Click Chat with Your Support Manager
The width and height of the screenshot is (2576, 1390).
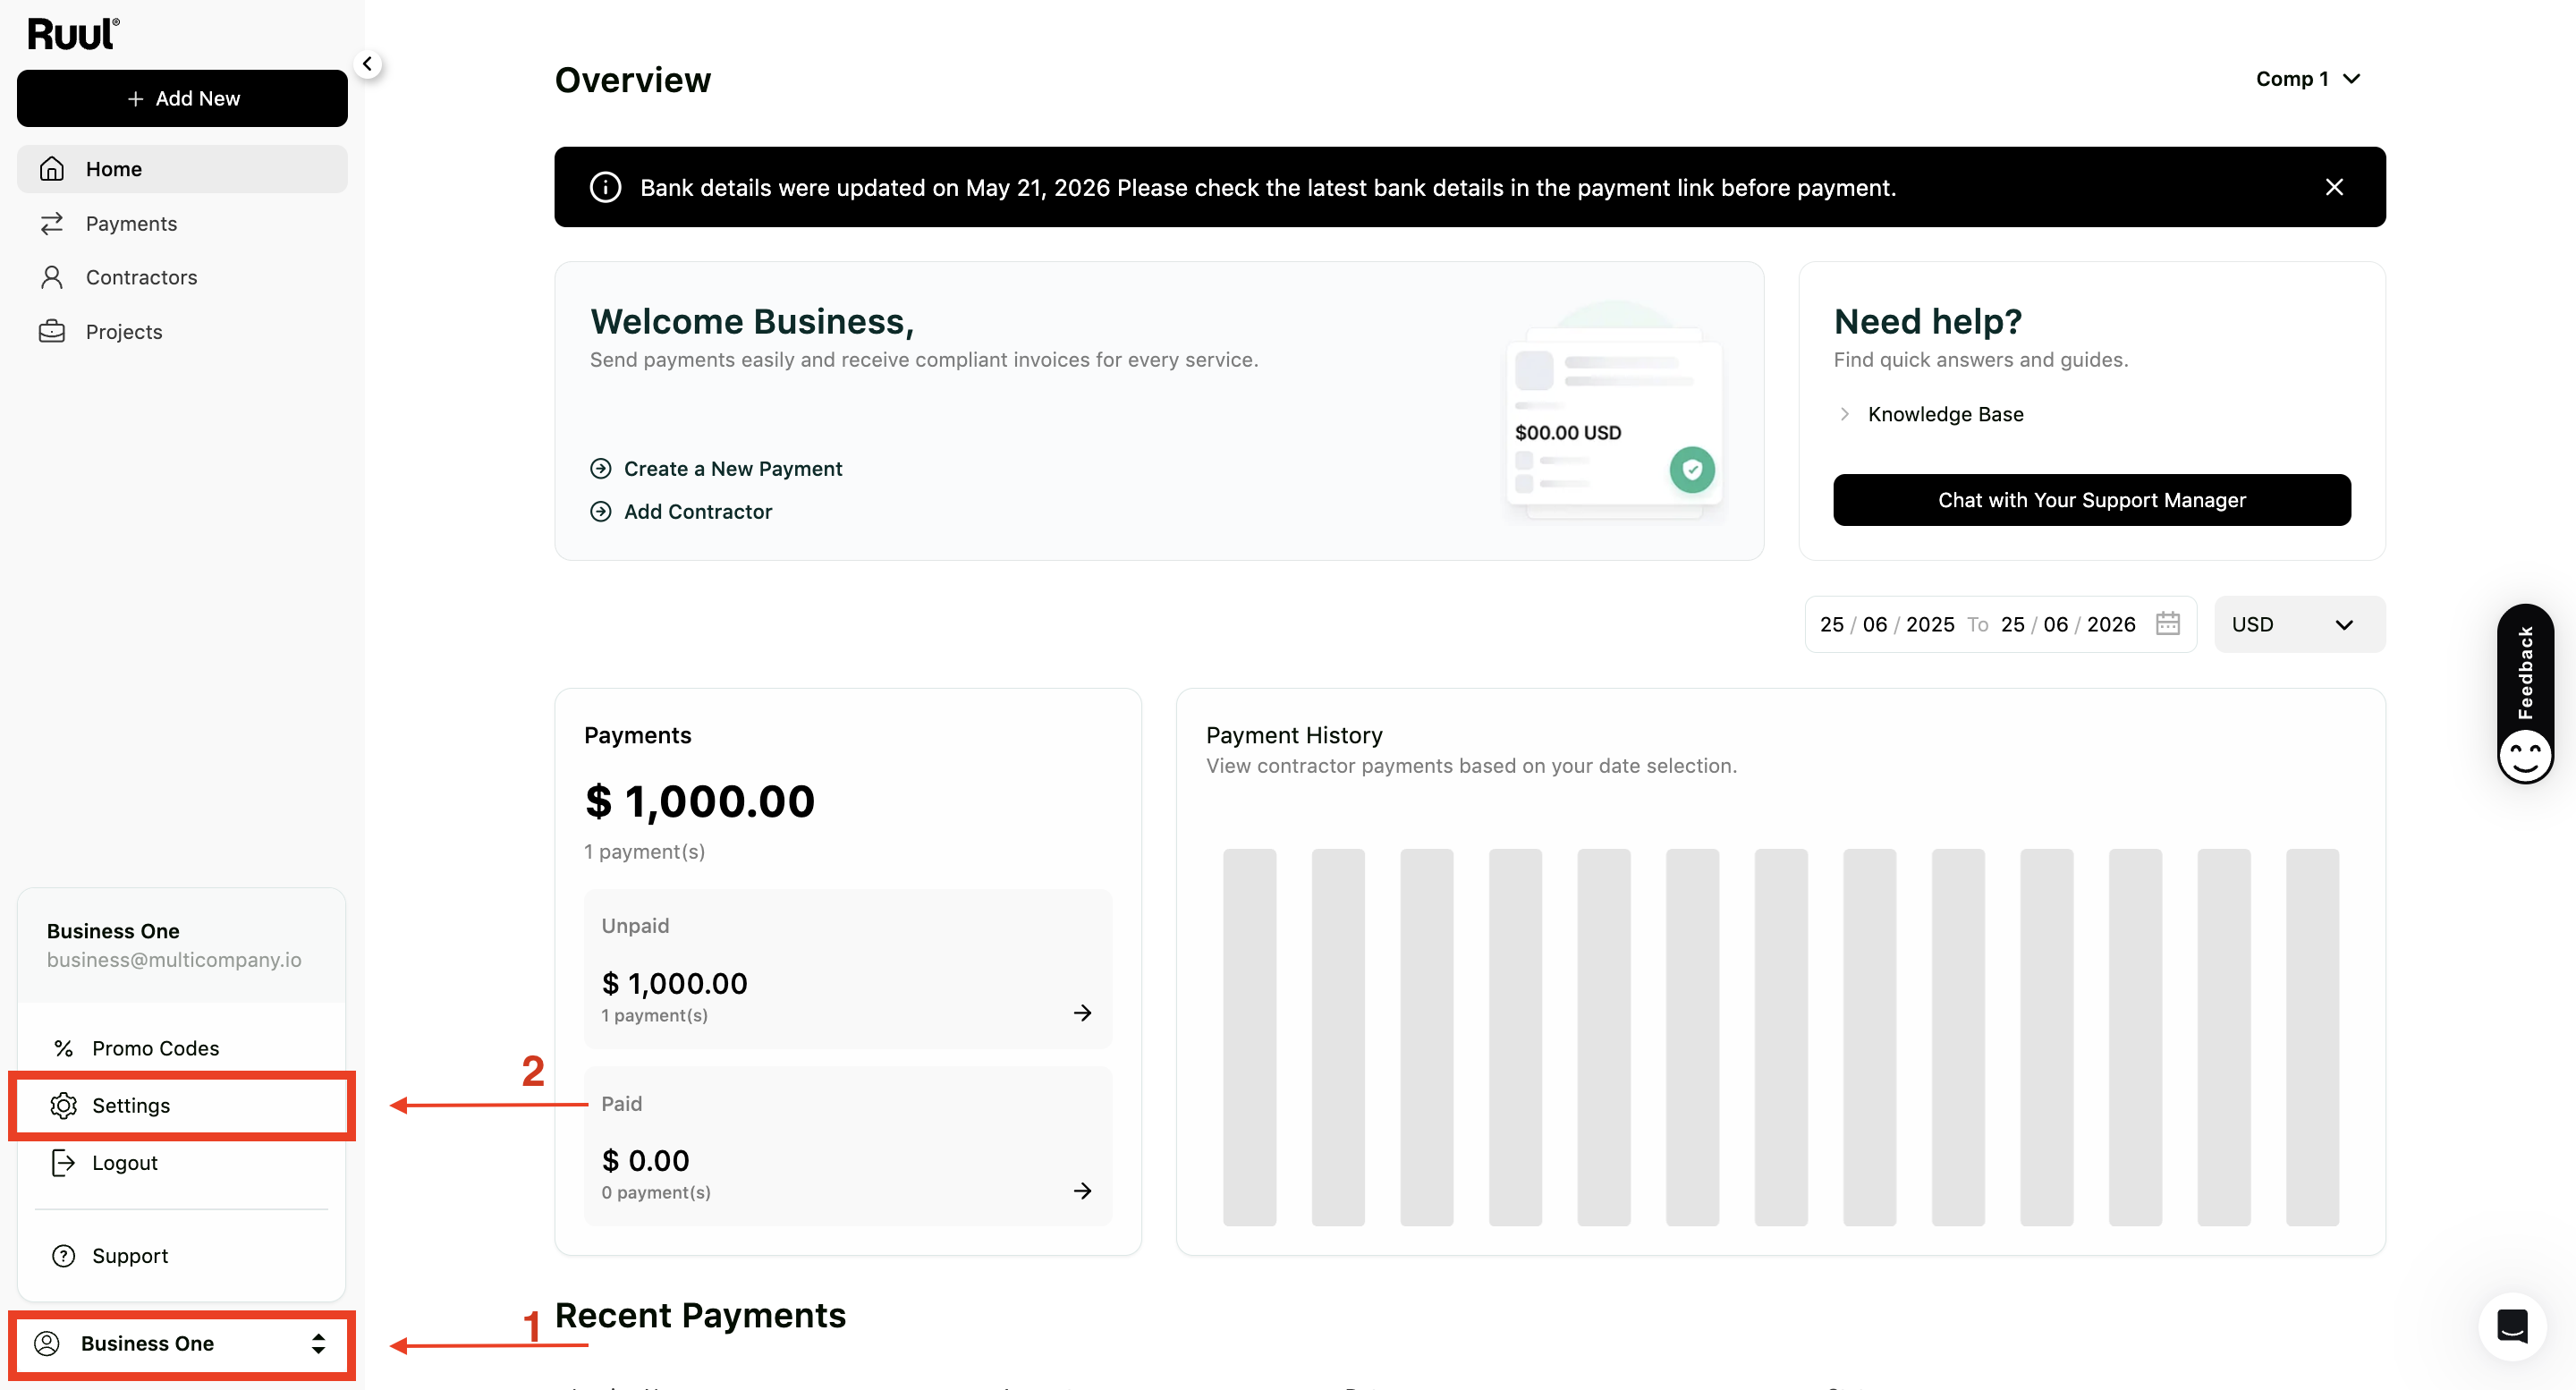tap(2091, 500)
